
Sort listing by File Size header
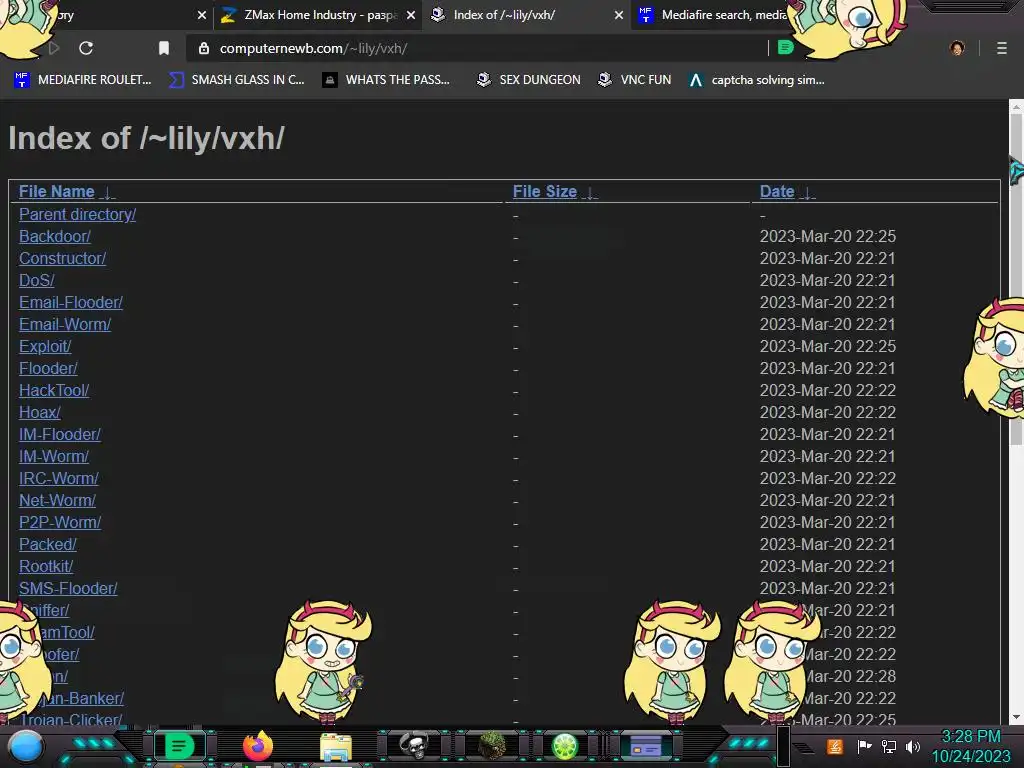545,191
